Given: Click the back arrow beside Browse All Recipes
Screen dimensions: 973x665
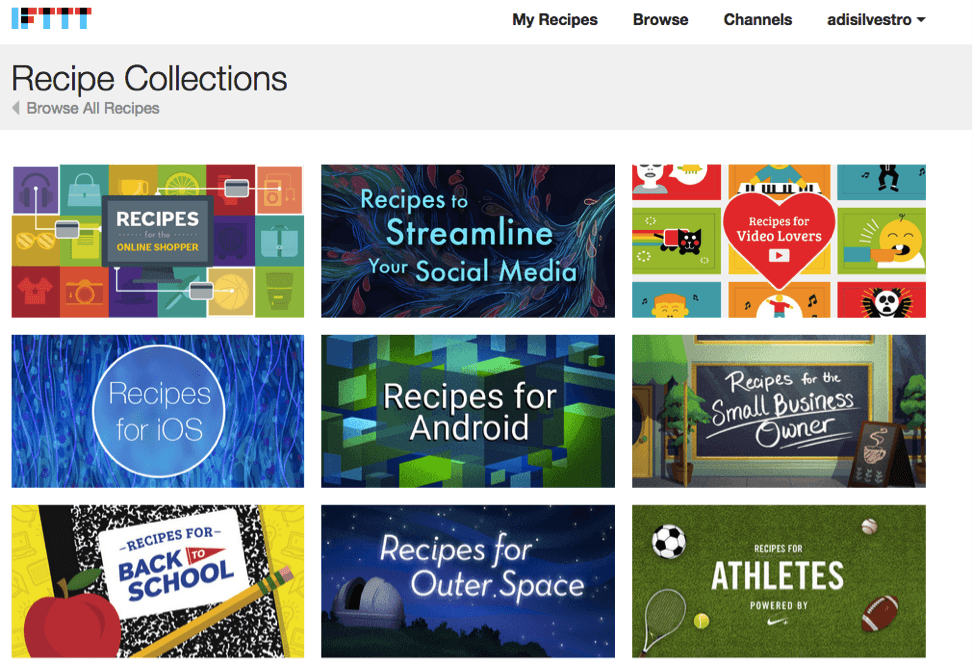Looking at the screenshot, I should [x=14, y=109].
